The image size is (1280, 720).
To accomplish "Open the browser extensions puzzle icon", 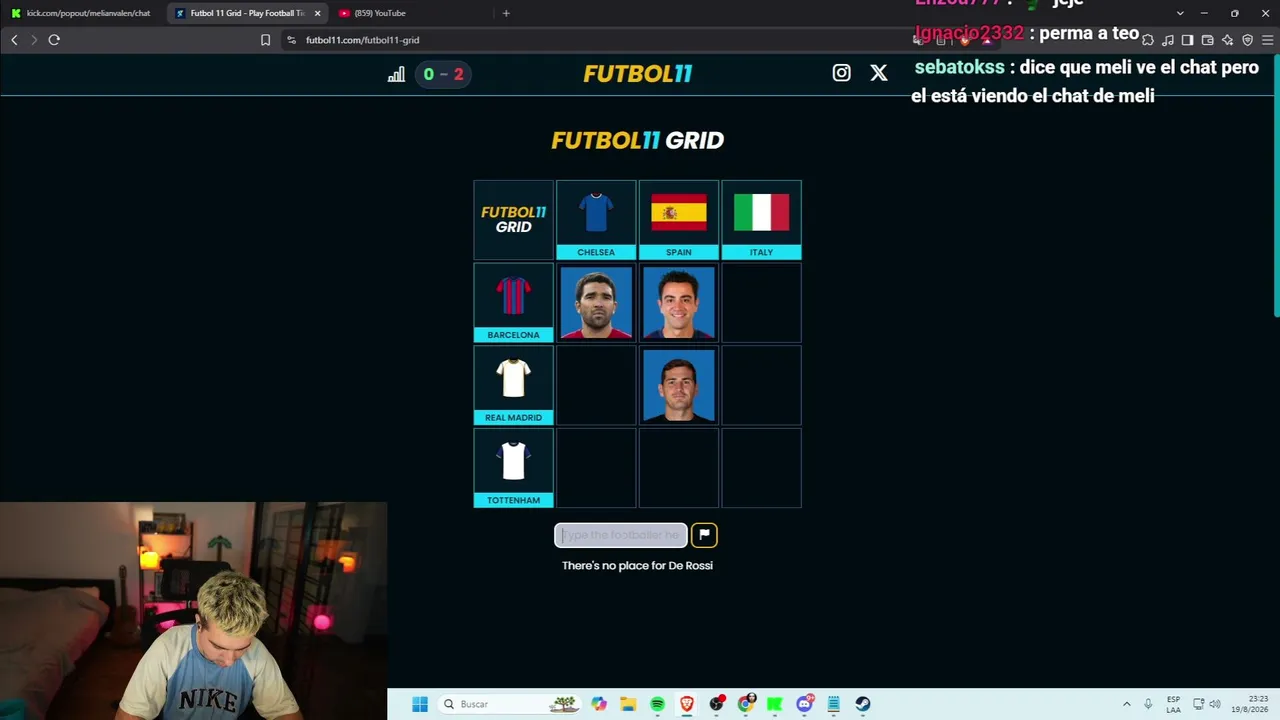I will [x=1147, y=40].
